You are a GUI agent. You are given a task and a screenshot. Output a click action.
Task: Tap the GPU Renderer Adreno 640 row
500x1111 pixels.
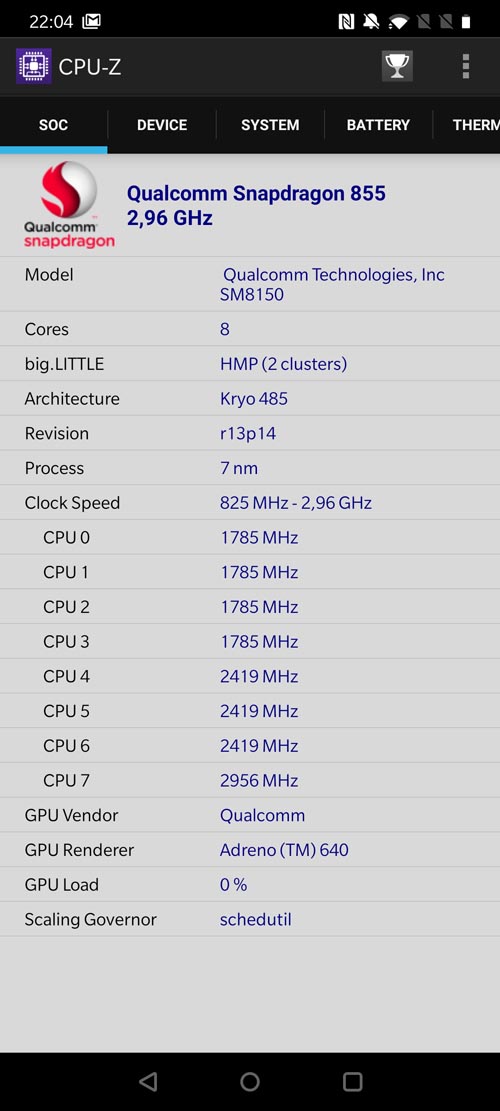[250, 850]
